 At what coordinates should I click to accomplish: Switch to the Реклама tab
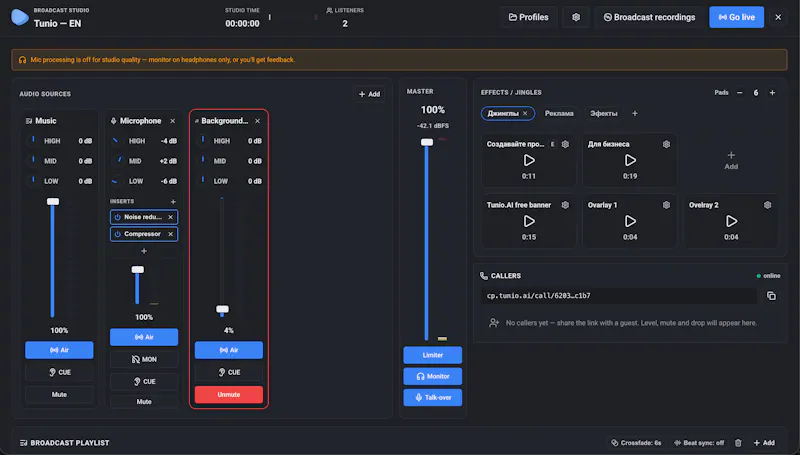tap(559, 113)
